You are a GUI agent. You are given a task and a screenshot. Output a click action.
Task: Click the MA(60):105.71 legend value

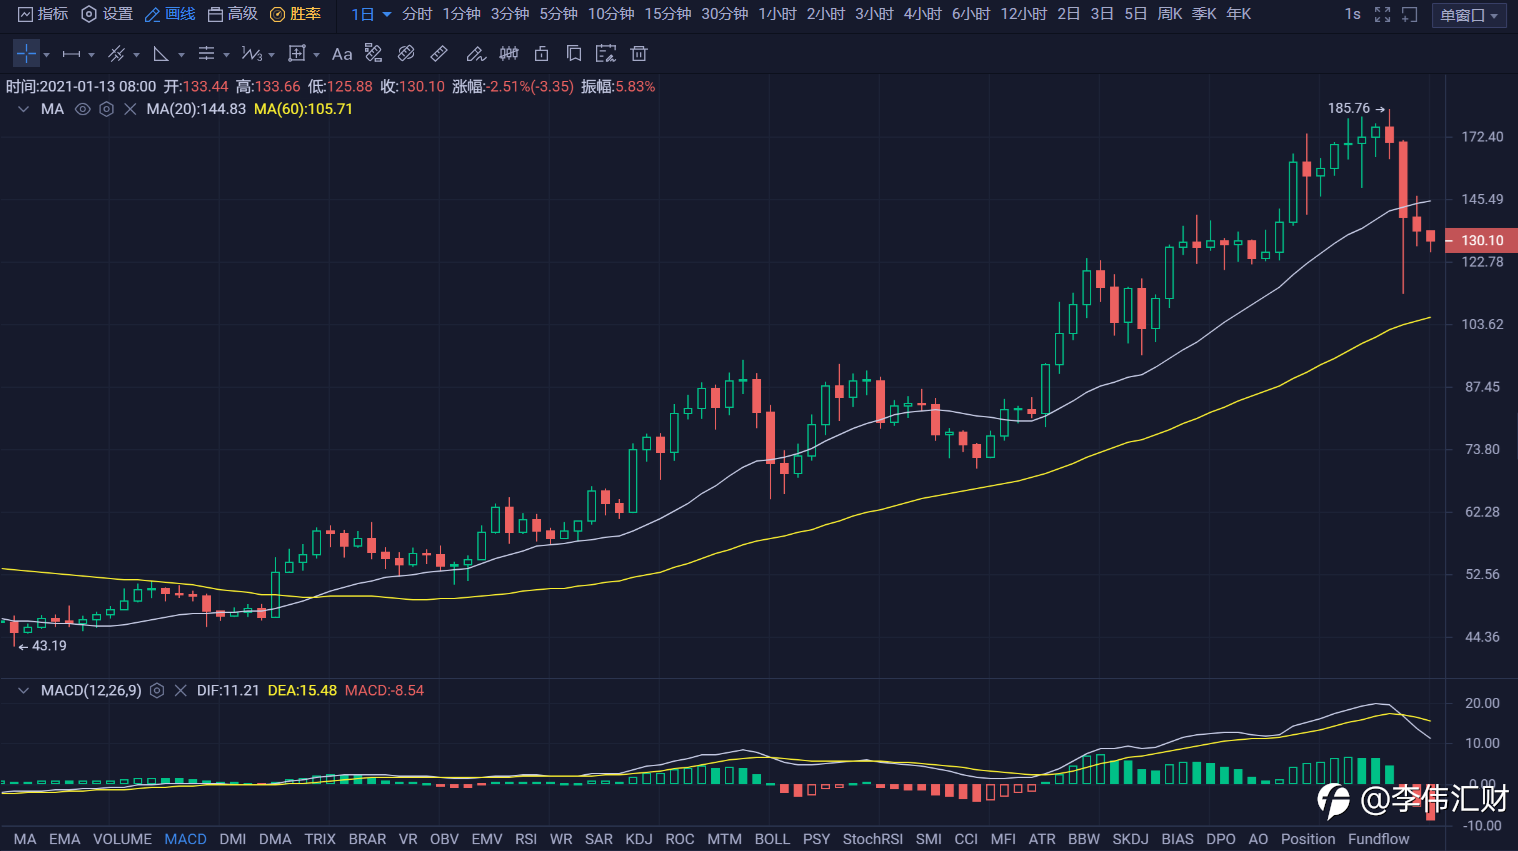click(x=303, y=109)
